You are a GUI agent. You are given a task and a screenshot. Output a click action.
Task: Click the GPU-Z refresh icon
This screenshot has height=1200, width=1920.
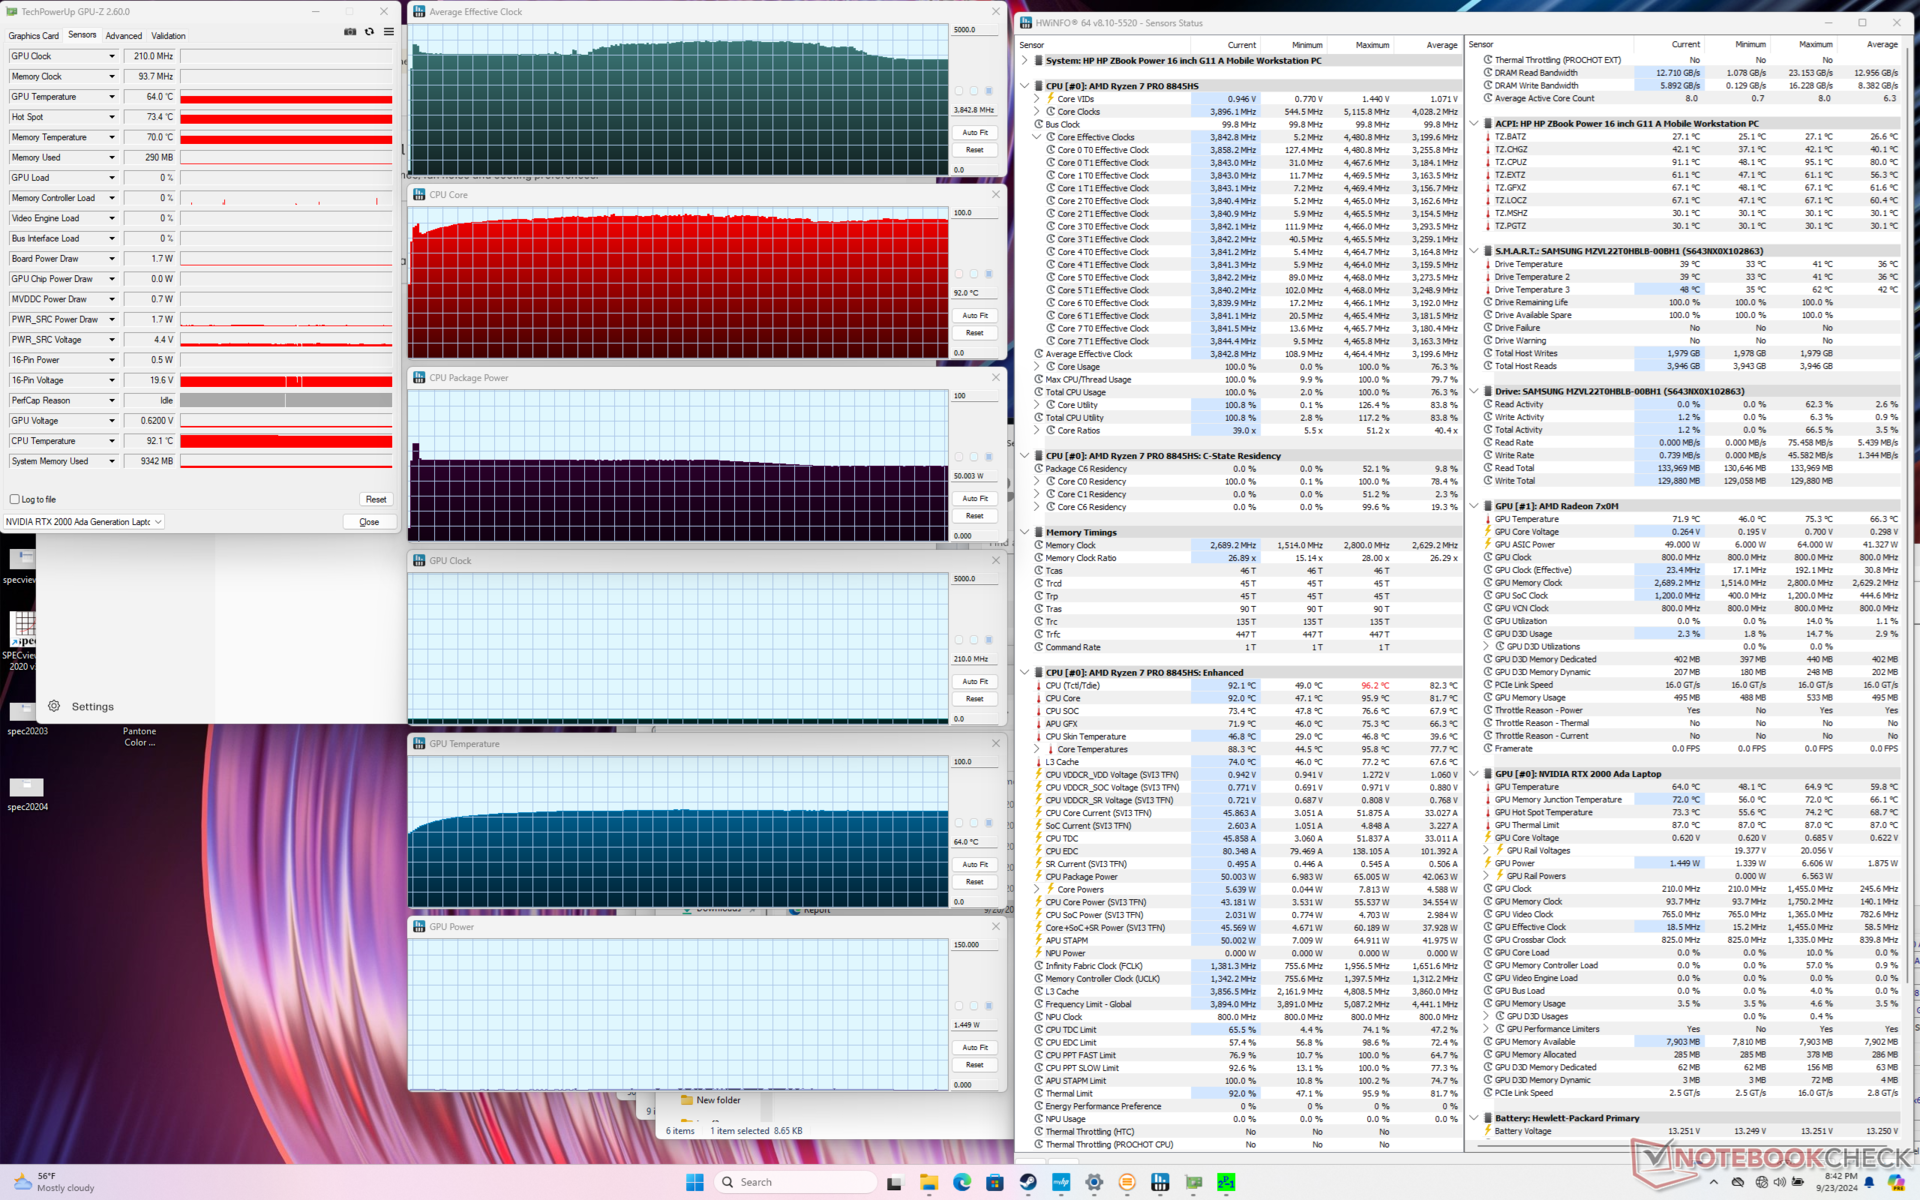coord(369,32)
